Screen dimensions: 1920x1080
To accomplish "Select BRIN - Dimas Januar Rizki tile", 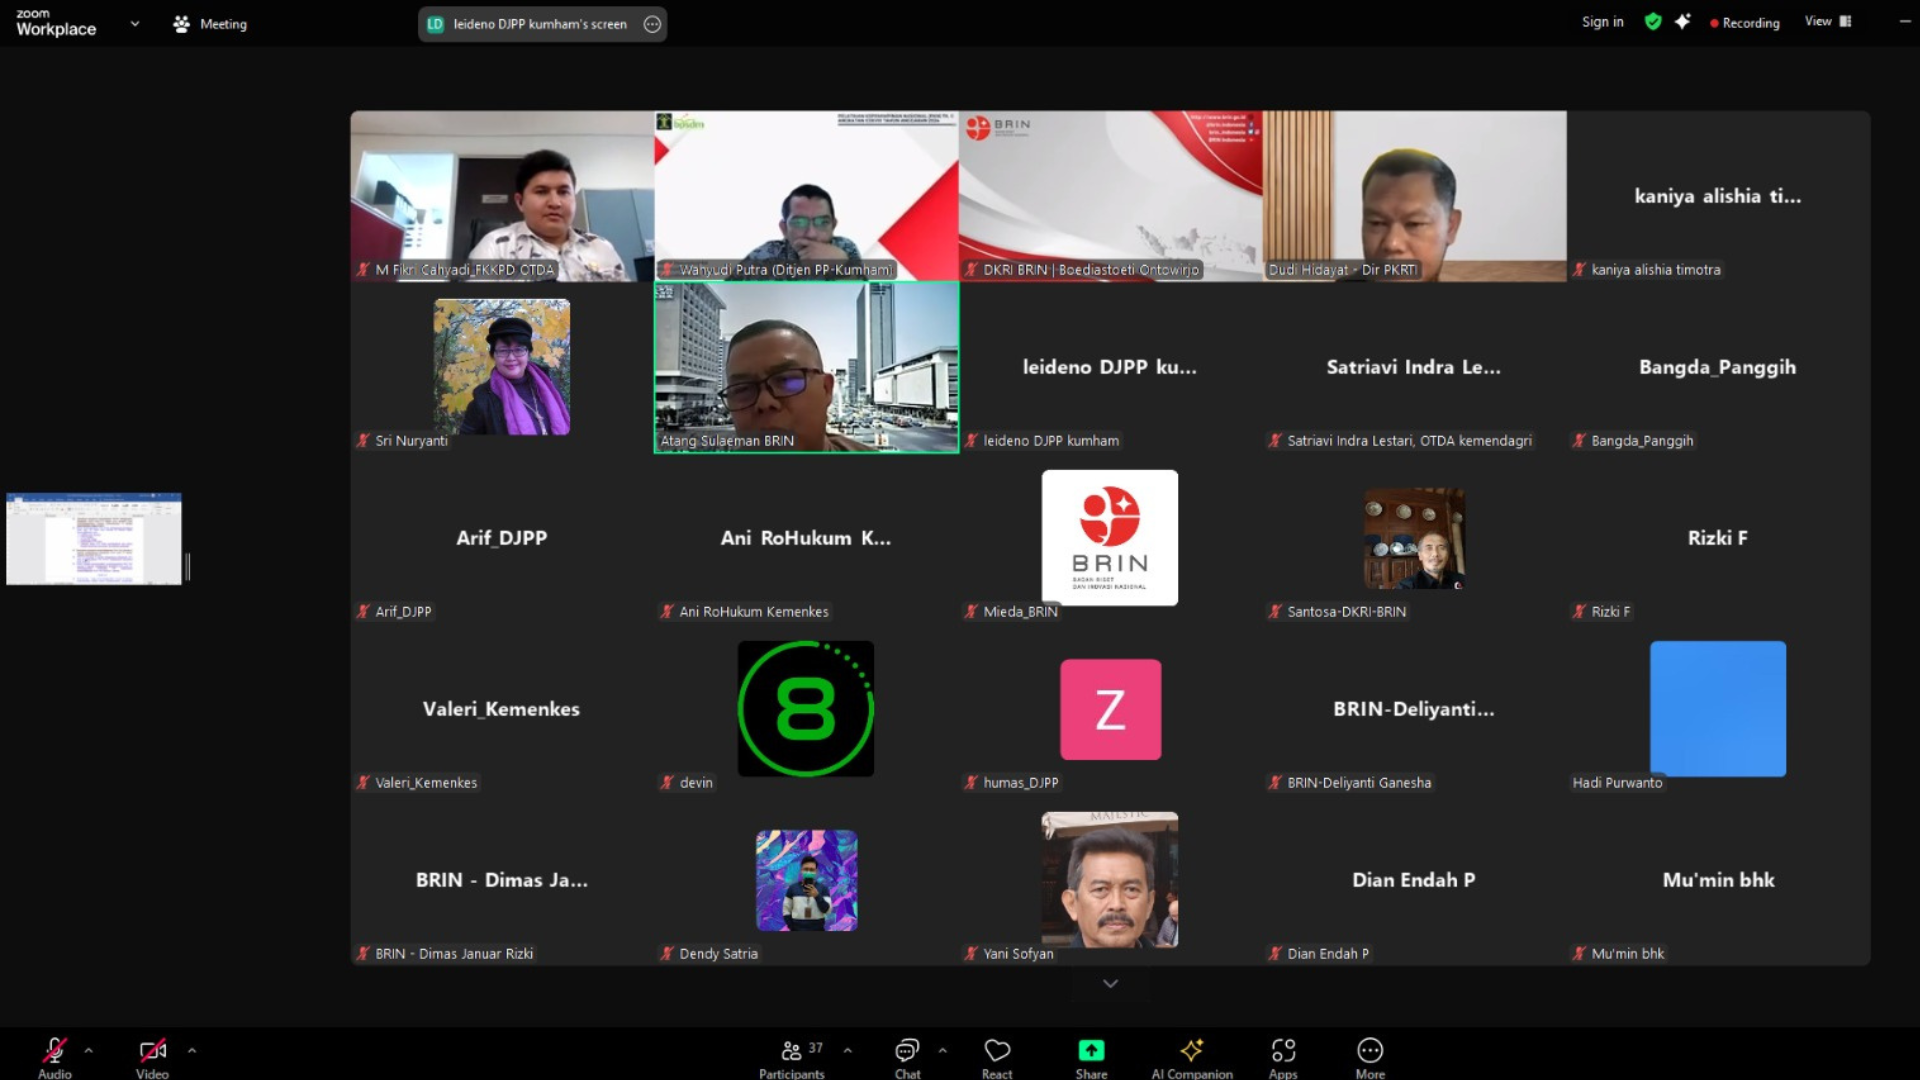I will (x=502, y=880).
